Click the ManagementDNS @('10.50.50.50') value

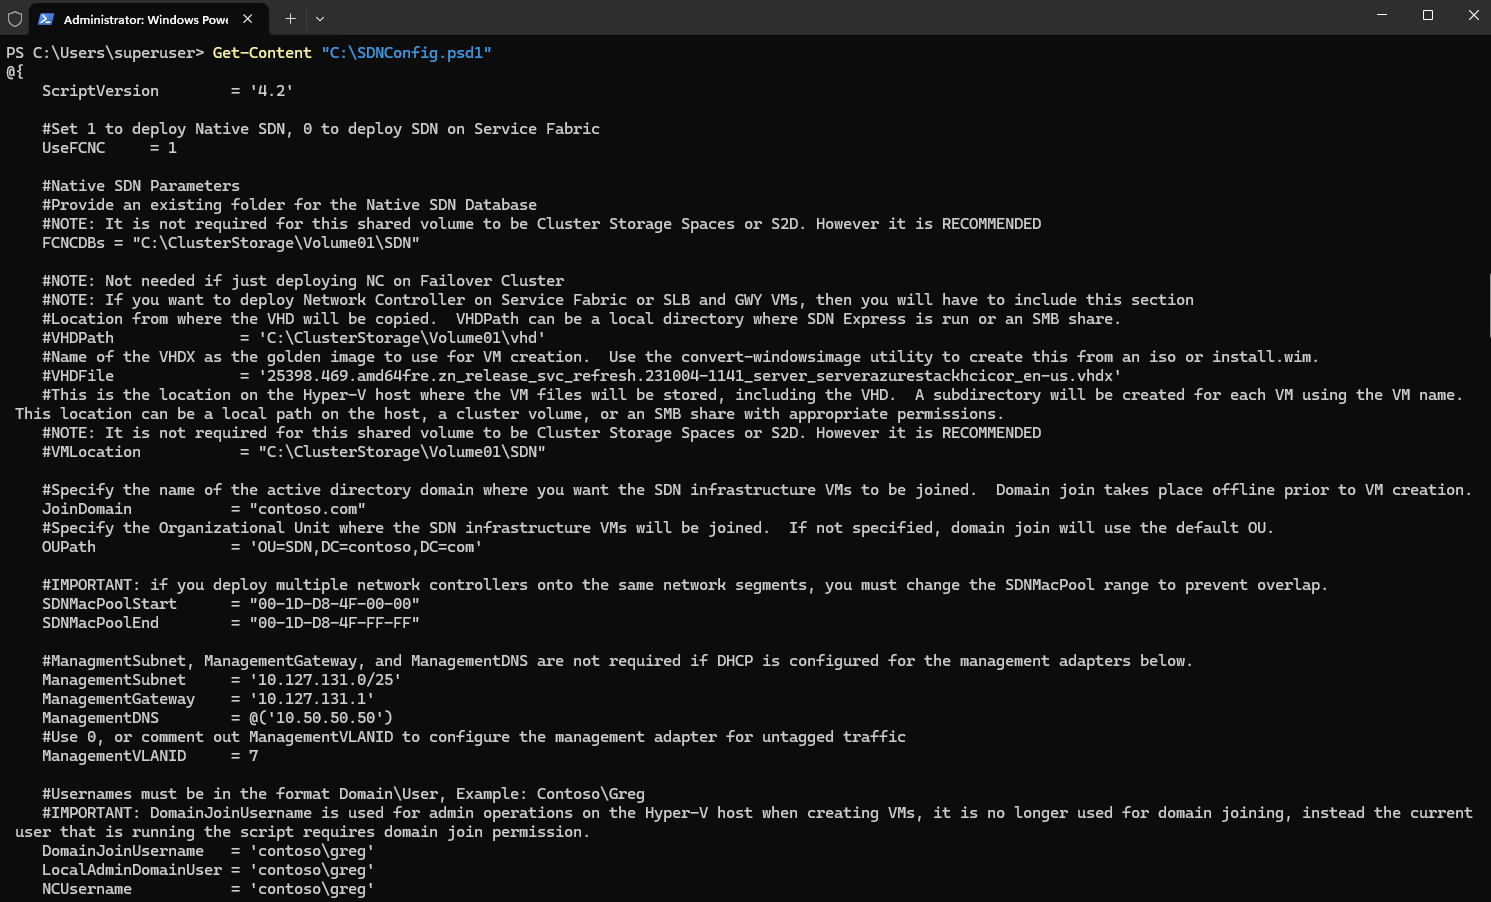(321, 718)
